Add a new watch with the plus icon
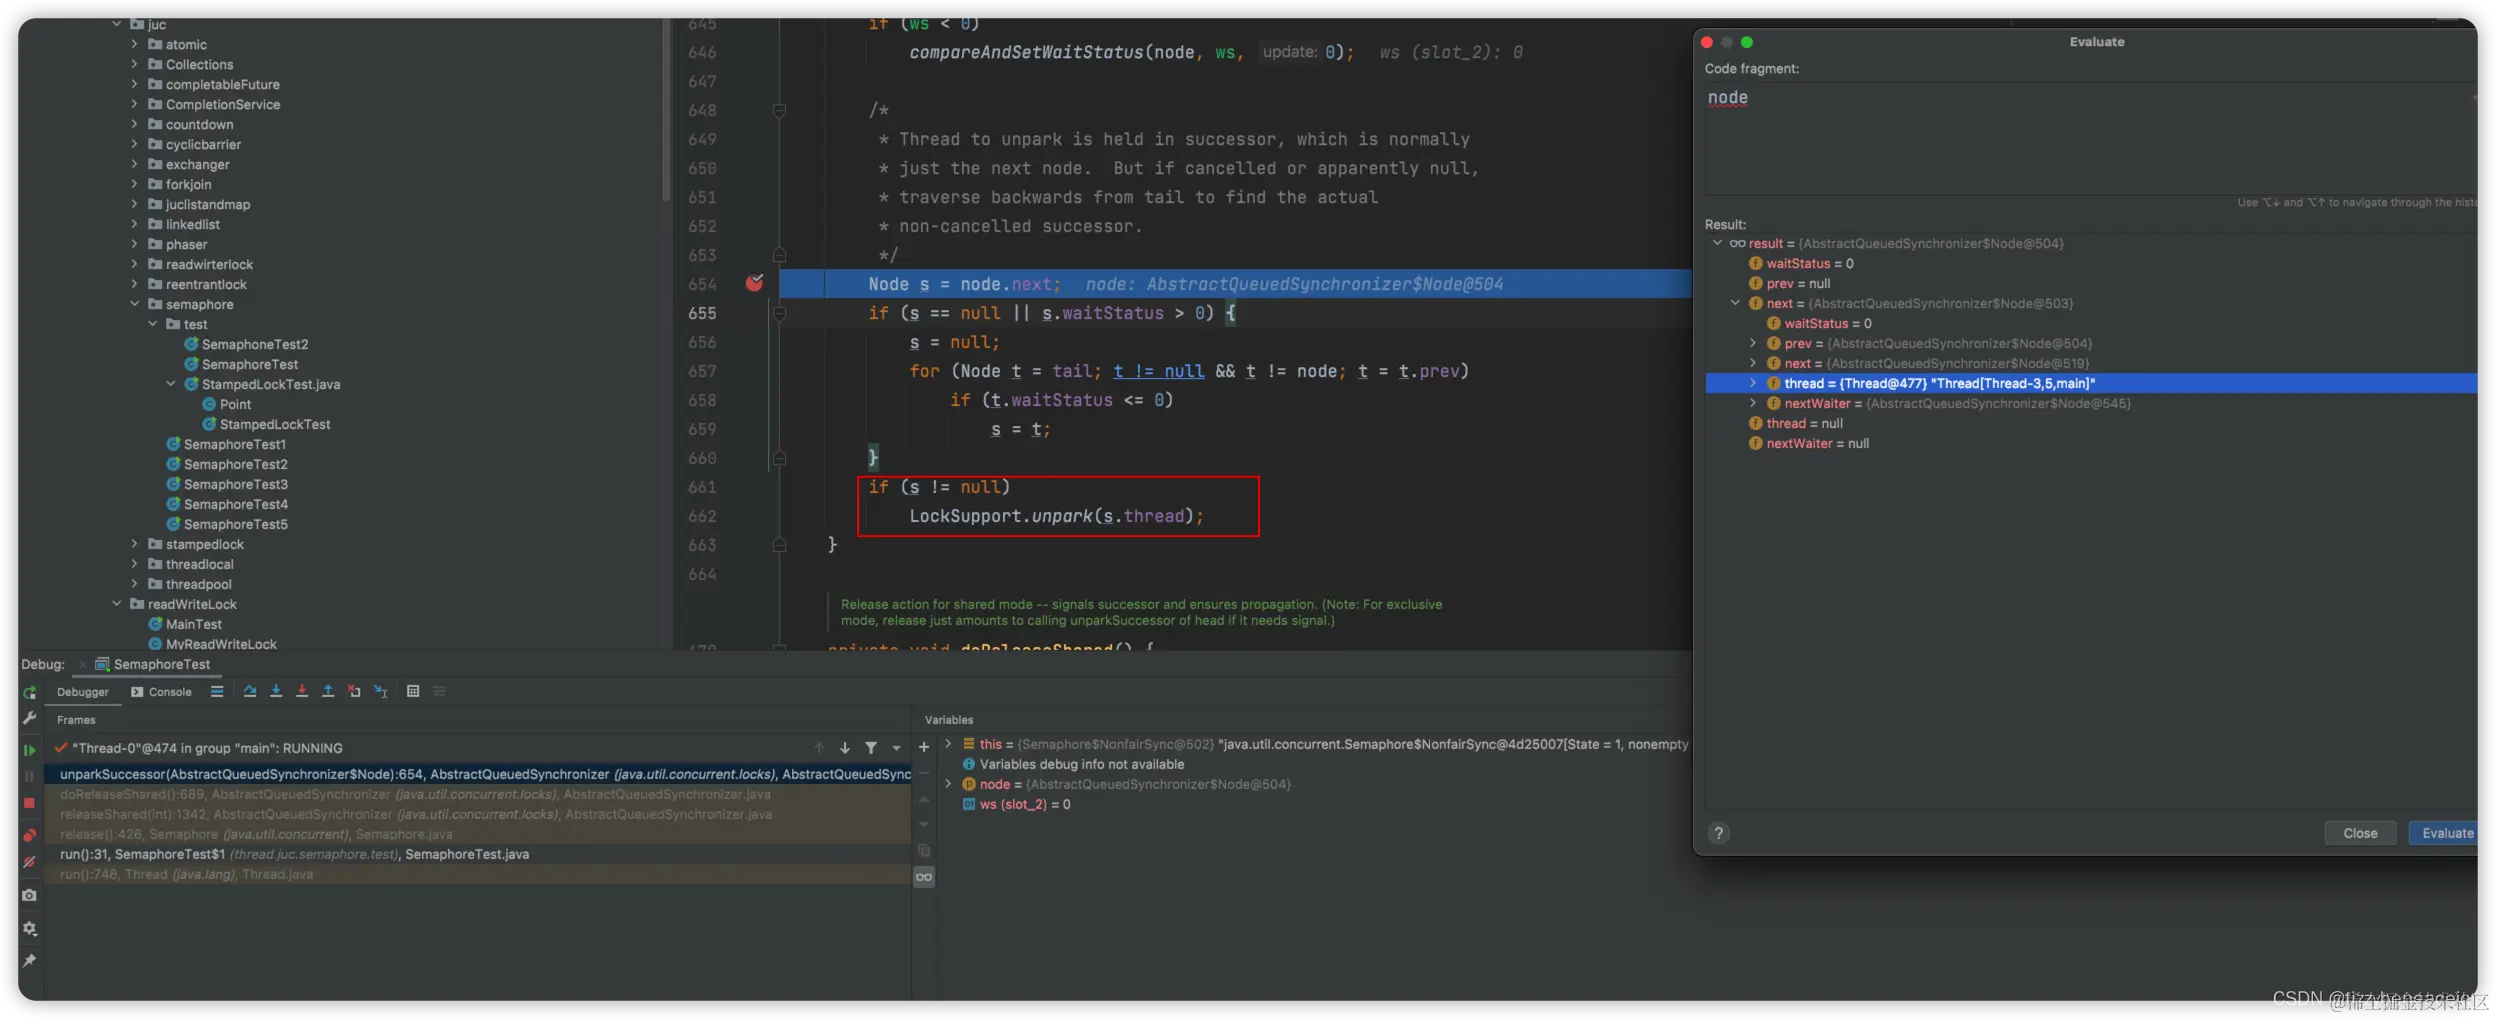The width and height of the screenshot is (2496, 1019). click(x=924, y=747)
